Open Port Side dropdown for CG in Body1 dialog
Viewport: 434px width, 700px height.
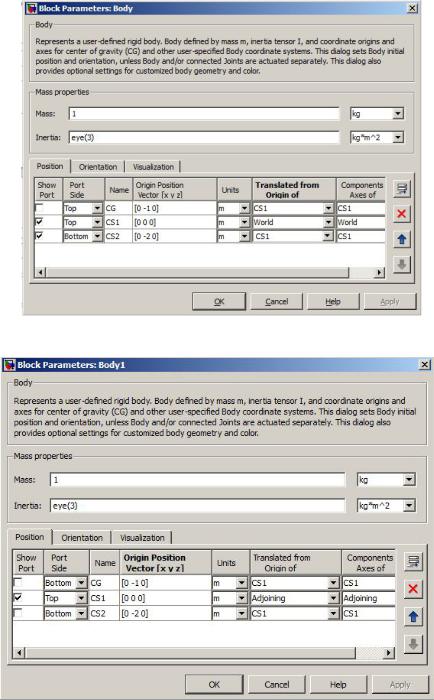(x=81, y=583)
